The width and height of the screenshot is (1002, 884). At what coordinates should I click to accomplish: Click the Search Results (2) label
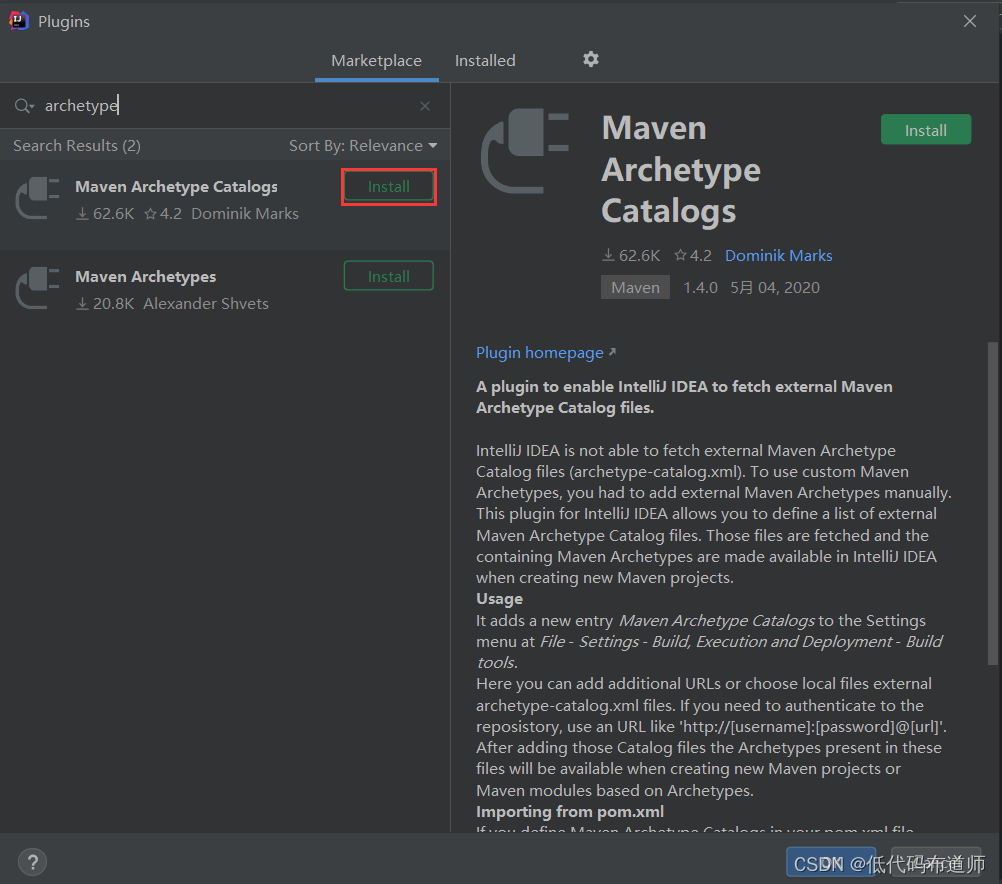pyautogui.click(x=77, y=146)
